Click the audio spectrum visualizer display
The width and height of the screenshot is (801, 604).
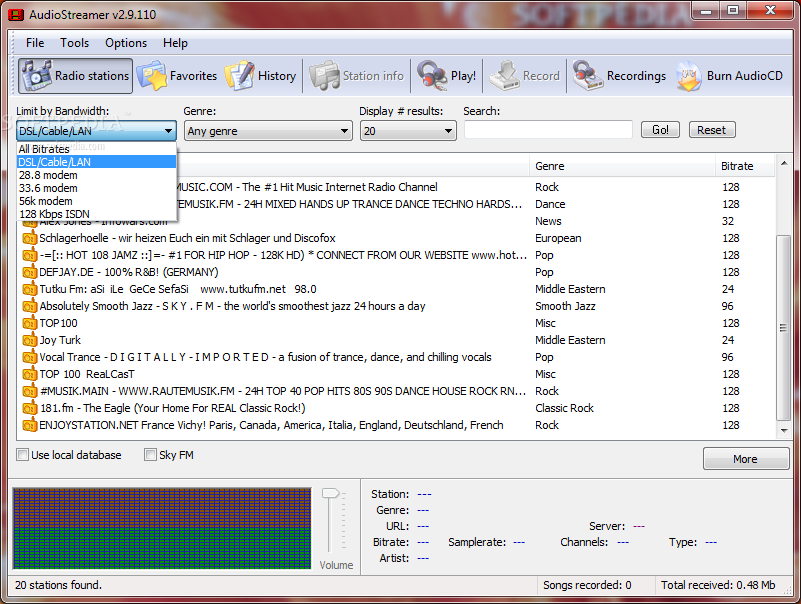click(162, 528)
